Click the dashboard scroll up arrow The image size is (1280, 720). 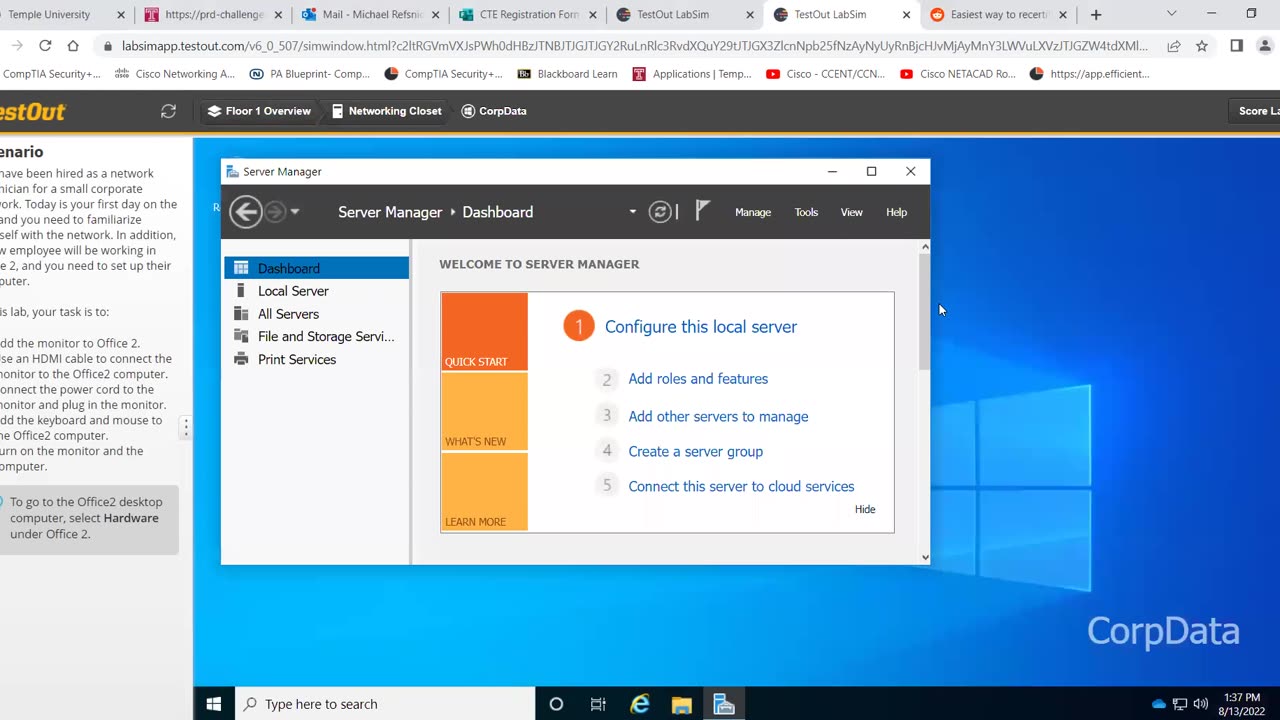[x=924, y=246]
